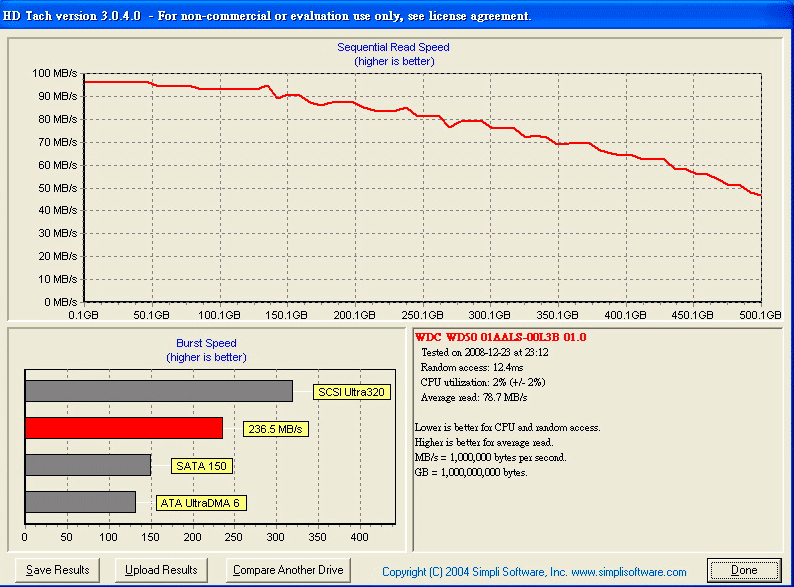Click the 236.5 MB/s yellow label

pos(275,429)
